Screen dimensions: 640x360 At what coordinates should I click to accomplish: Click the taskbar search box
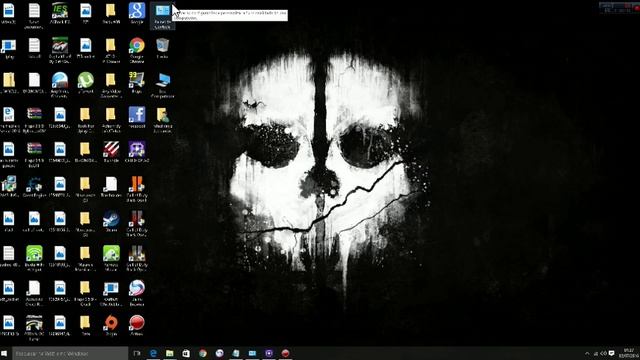point(70,353)
